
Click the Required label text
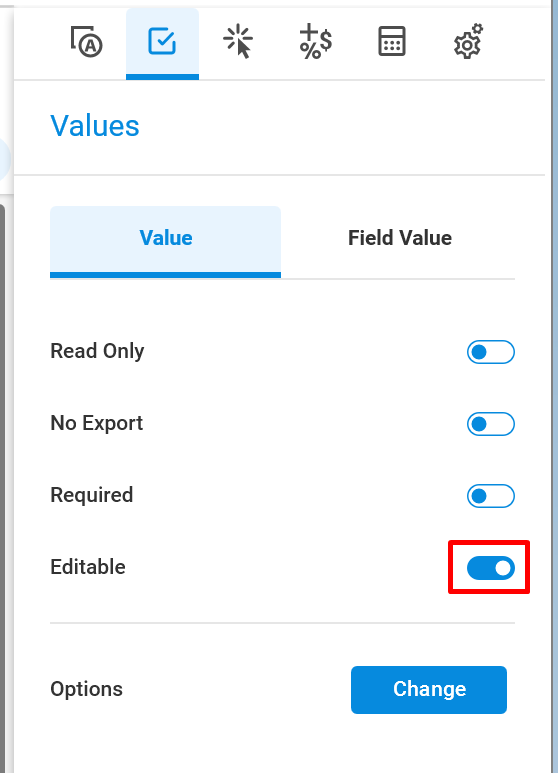[92, 495]
